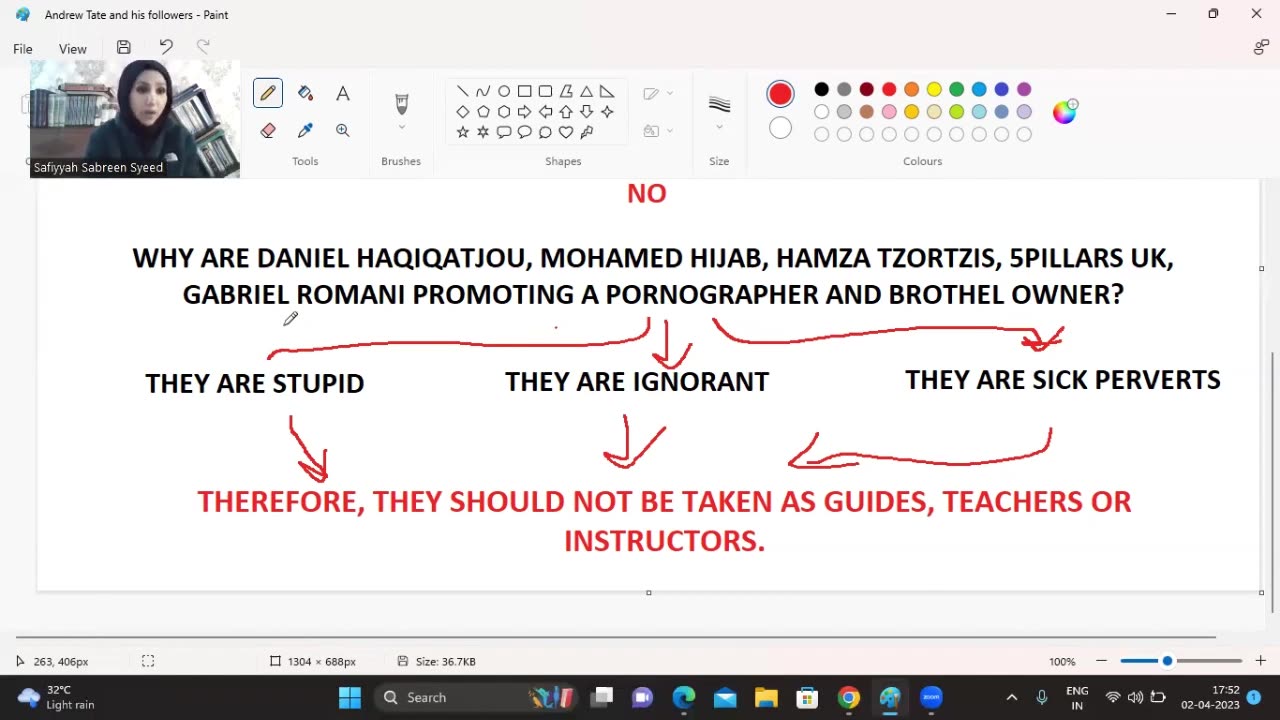Choose the Diamond shape
This screenshot has height=720, width=1280.
pyautogui.click(x=463, y=112)
